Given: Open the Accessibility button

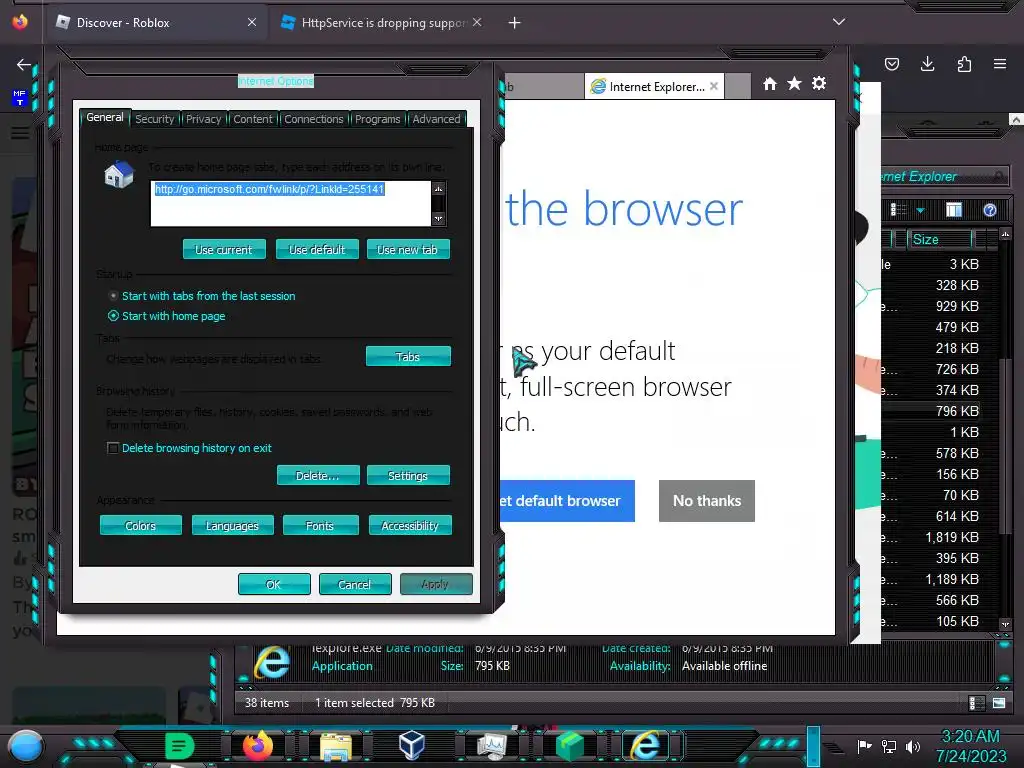Looking at the screenshot, I should [410, 525].
